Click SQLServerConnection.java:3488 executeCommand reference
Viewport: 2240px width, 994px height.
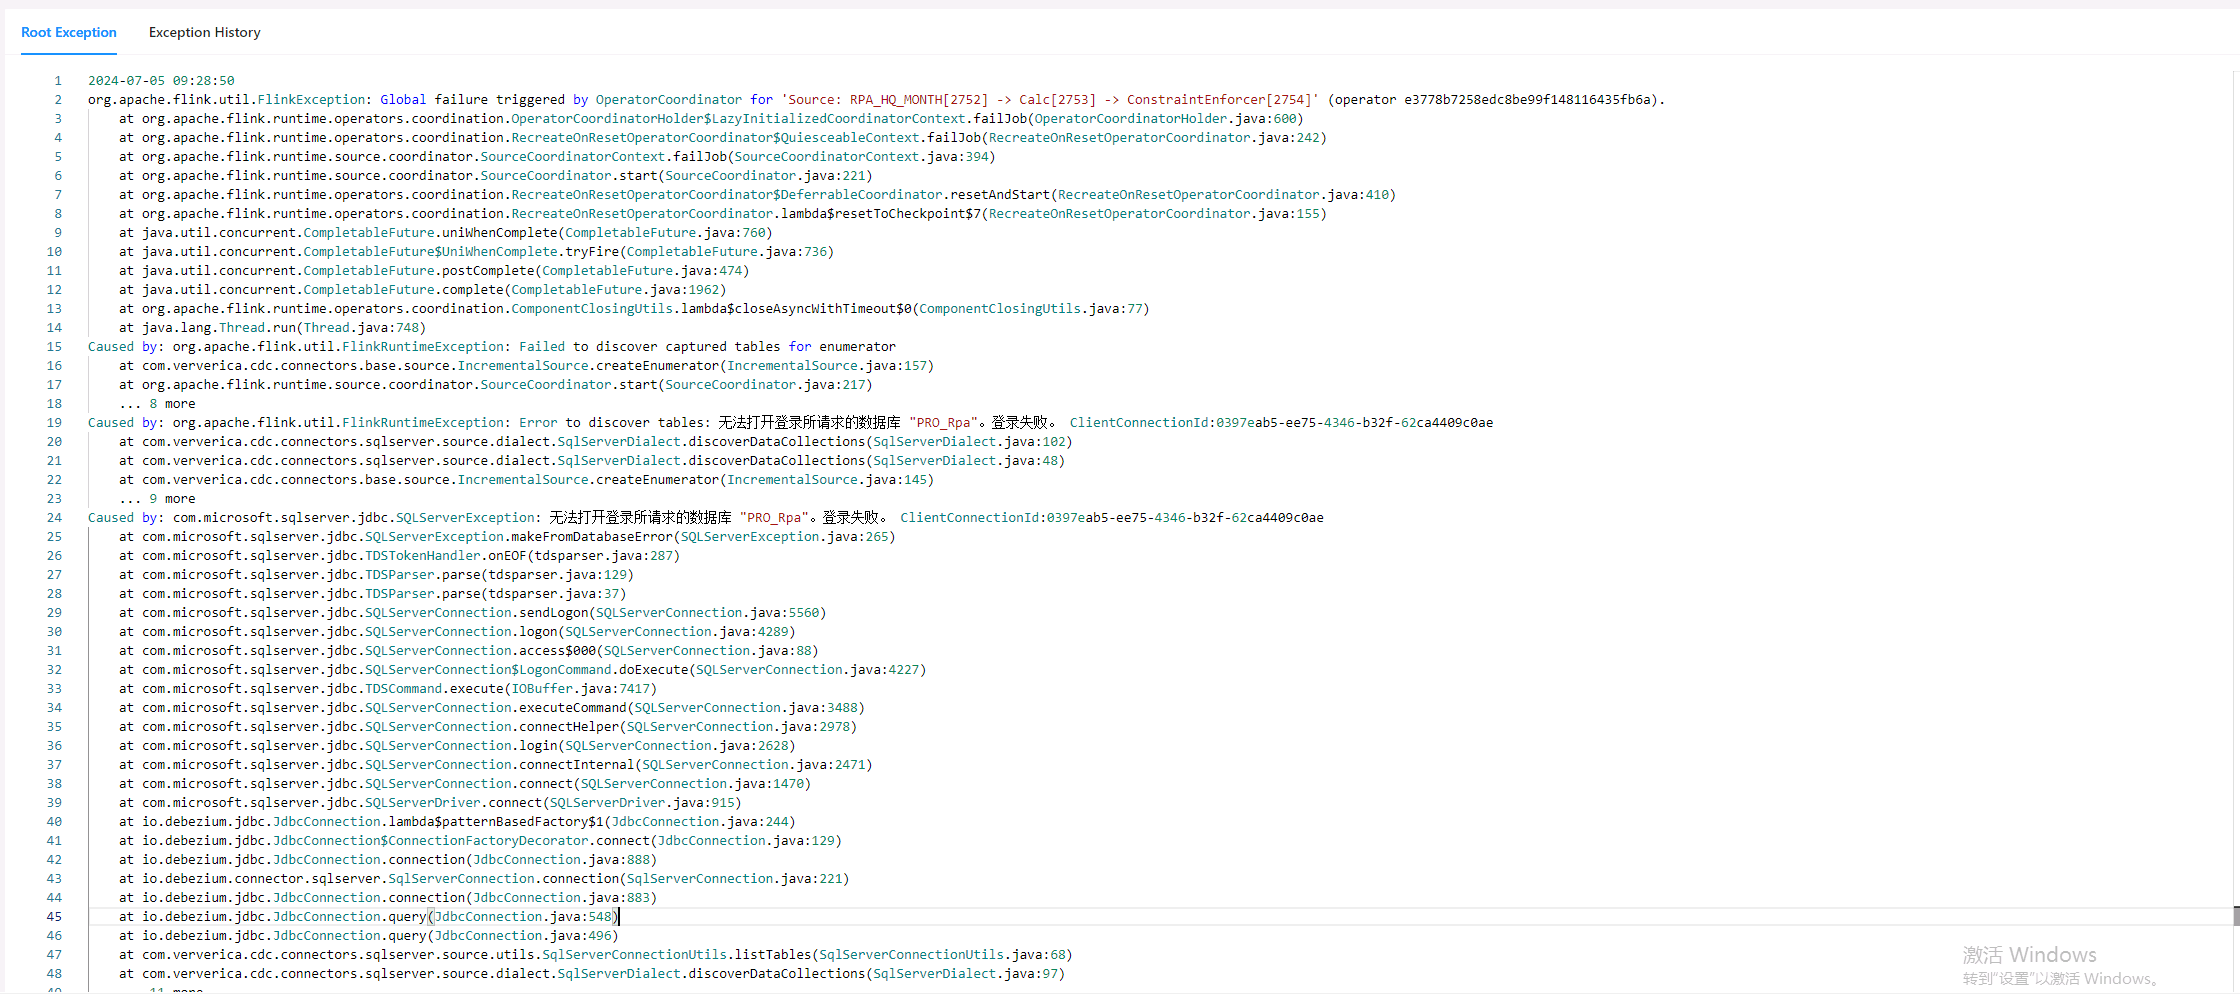[x=746, y=708]
